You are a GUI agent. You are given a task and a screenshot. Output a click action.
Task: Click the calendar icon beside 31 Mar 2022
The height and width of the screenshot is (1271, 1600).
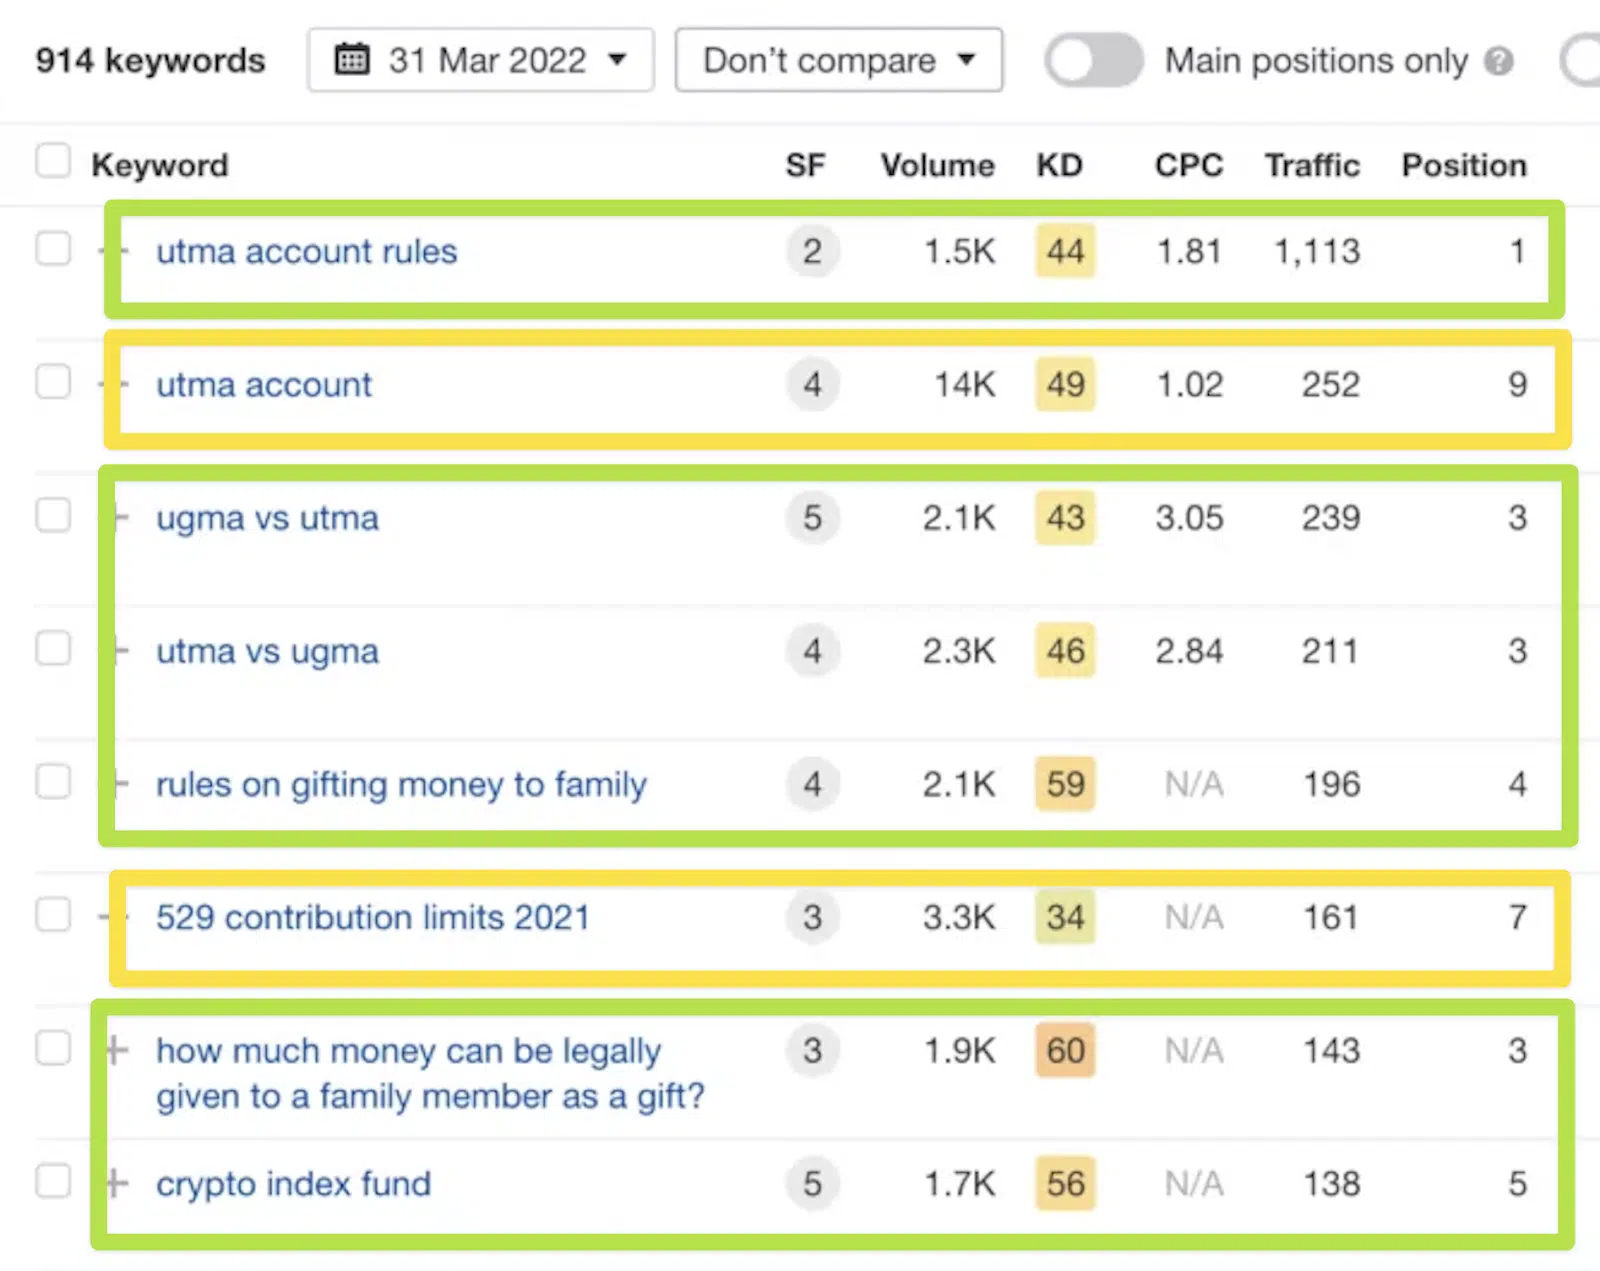pos(351,60)
